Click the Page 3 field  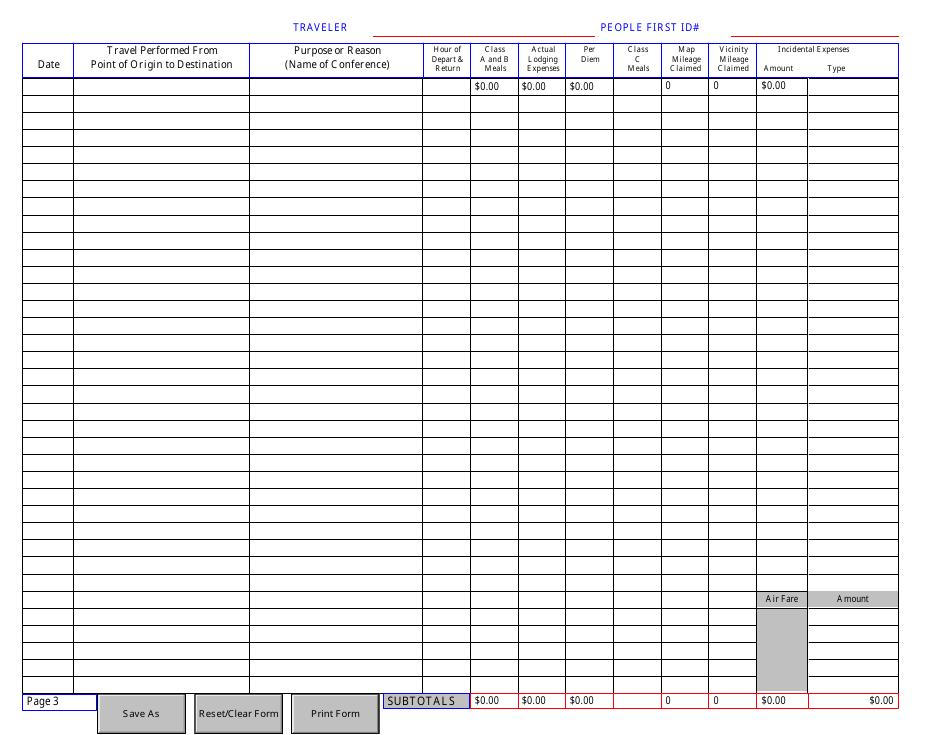(59, 702)
